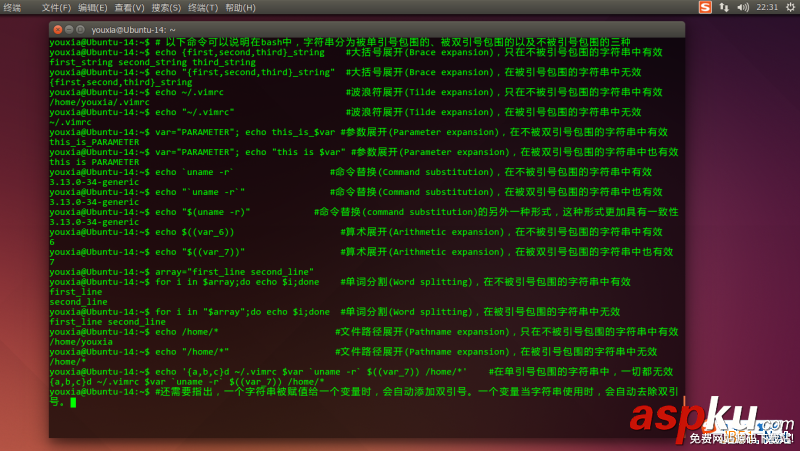Viewport: 800px width, 451px height.
Task: Click the terminal cursor block
Action: (x=73, y=403)
